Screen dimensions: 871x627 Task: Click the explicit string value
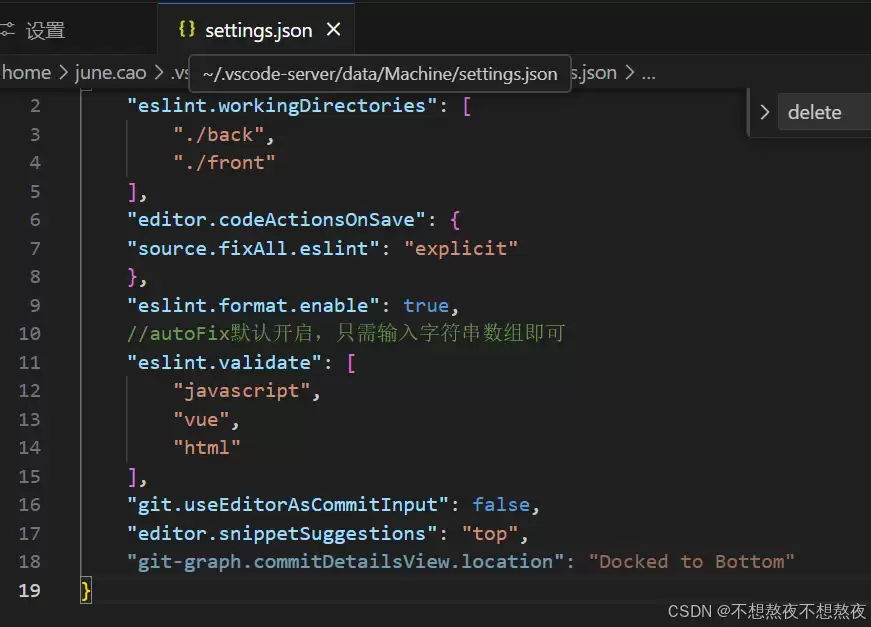tap(461, 248)
